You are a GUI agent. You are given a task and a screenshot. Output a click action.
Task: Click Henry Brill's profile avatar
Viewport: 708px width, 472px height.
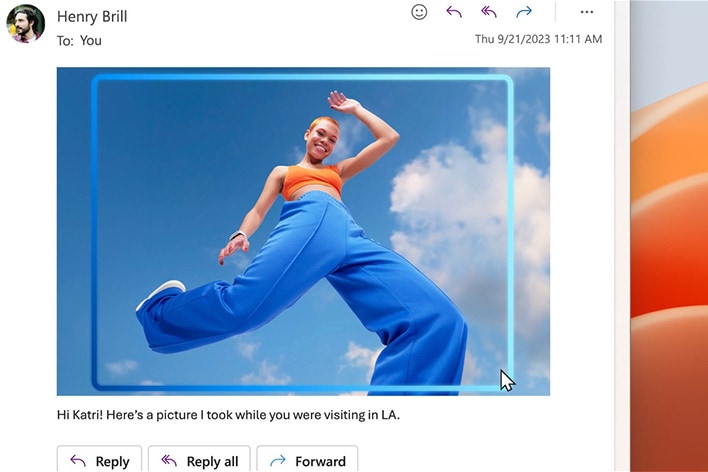(25, 24)
